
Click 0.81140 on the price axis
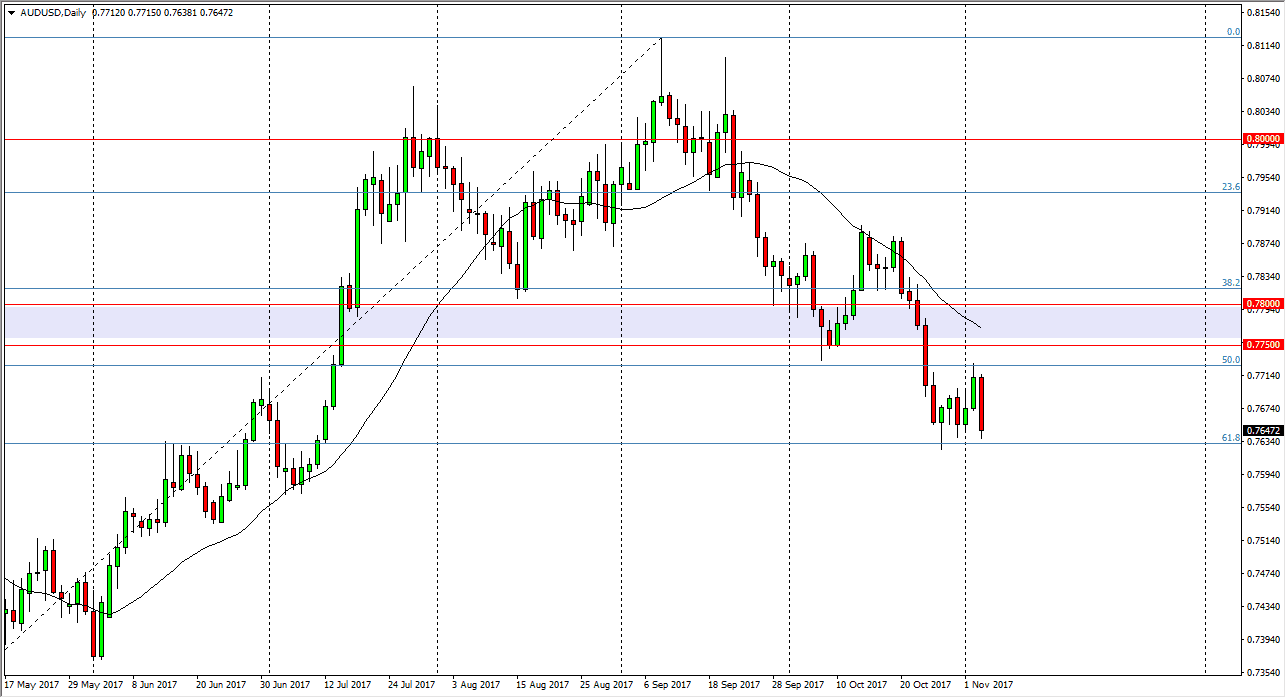(1262, 46)
